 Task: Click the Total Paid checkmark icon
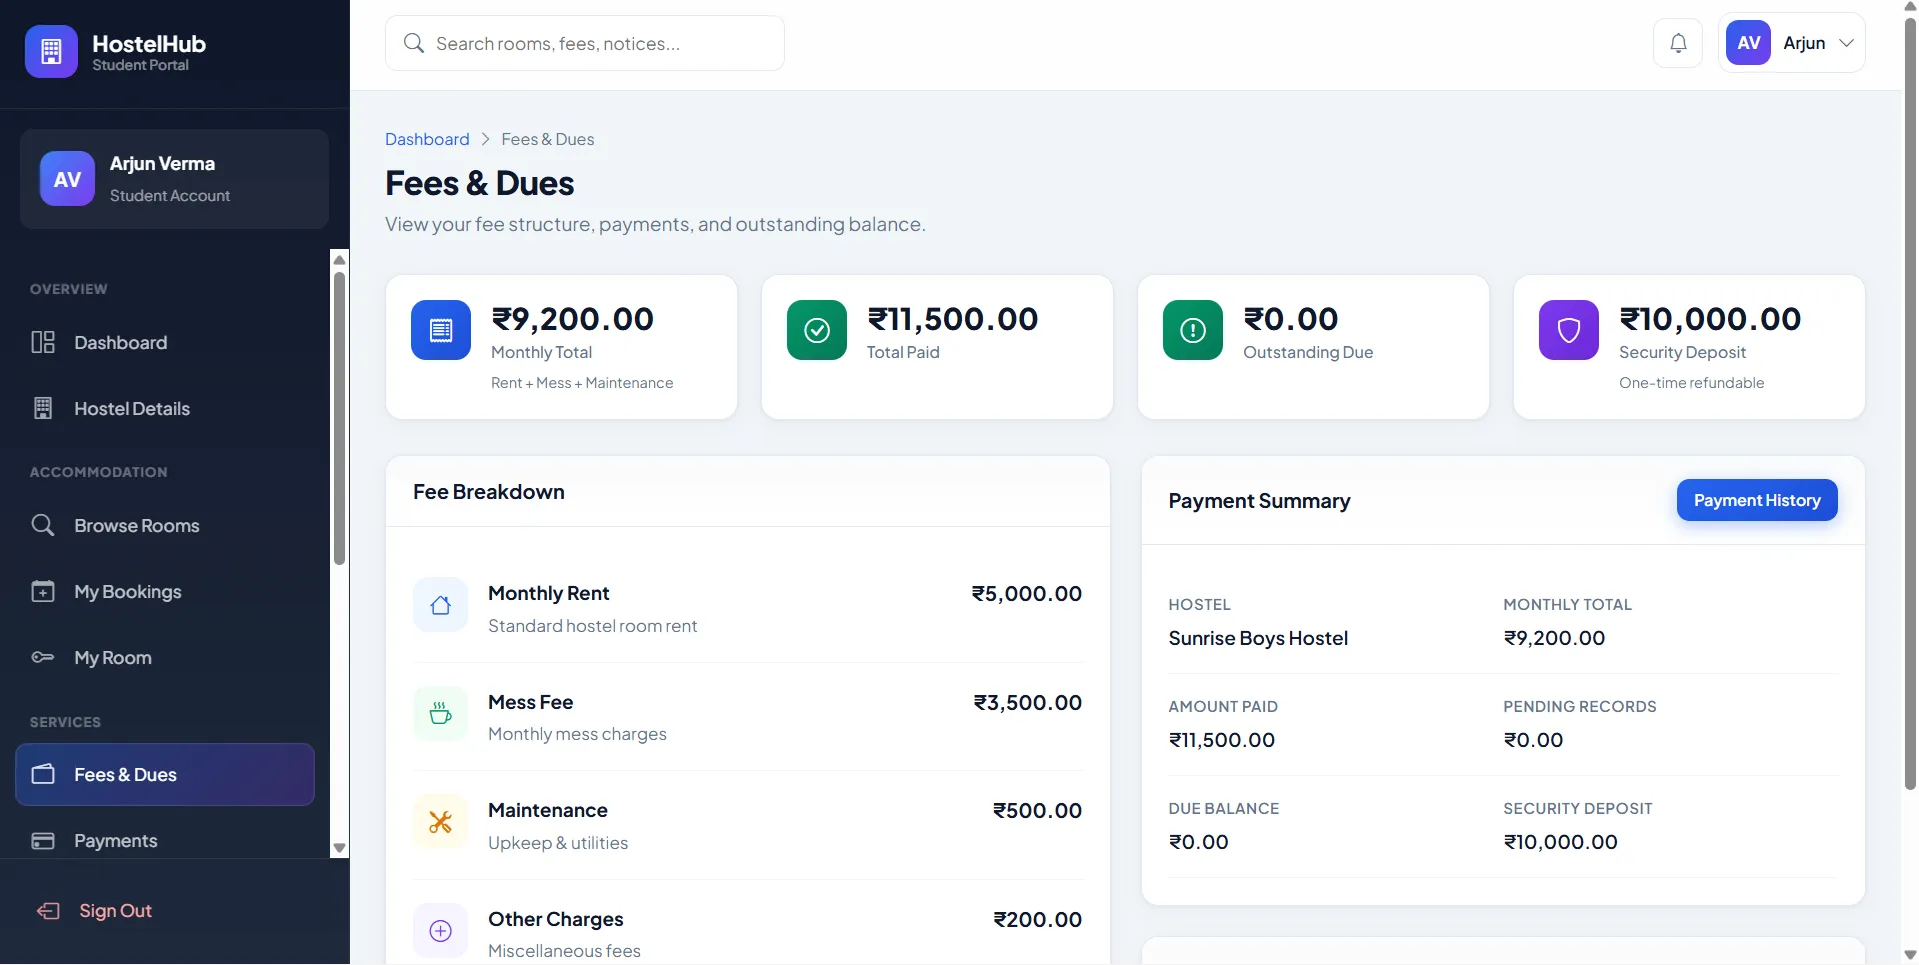pos(817,330)
